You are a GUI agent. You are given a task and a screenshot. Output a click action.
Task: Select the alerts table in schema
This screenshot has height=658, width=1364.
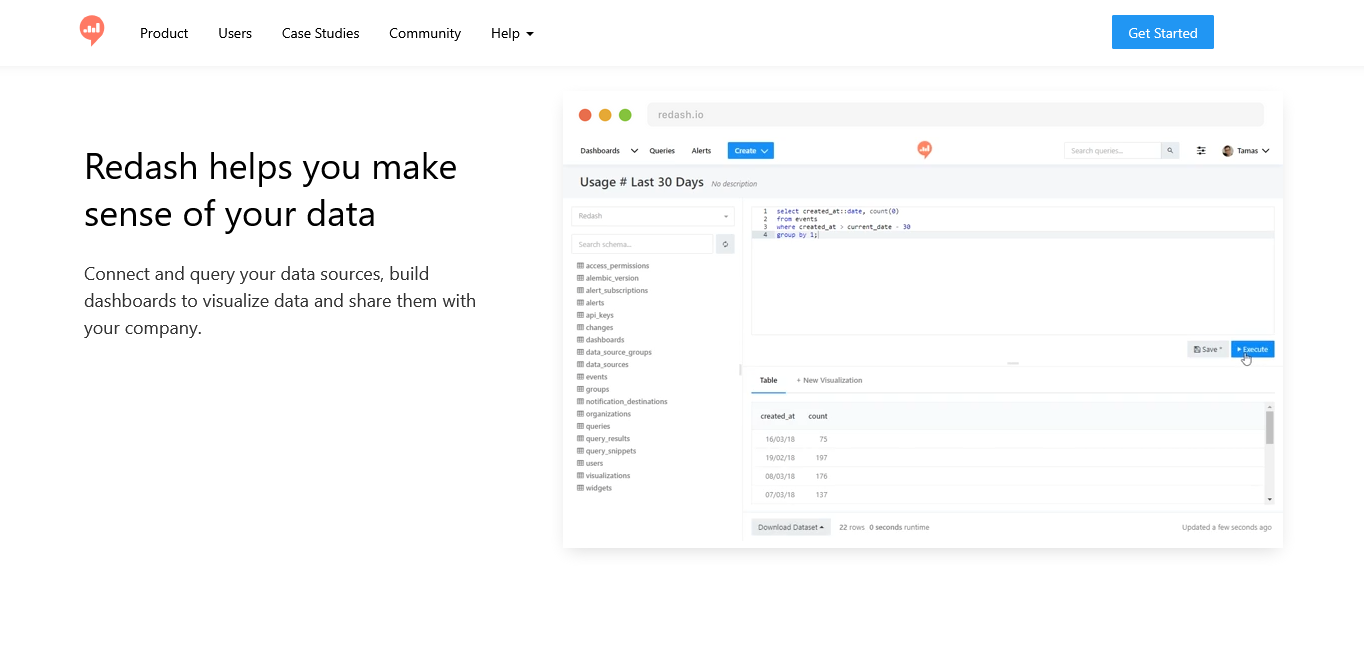point(595,303)
